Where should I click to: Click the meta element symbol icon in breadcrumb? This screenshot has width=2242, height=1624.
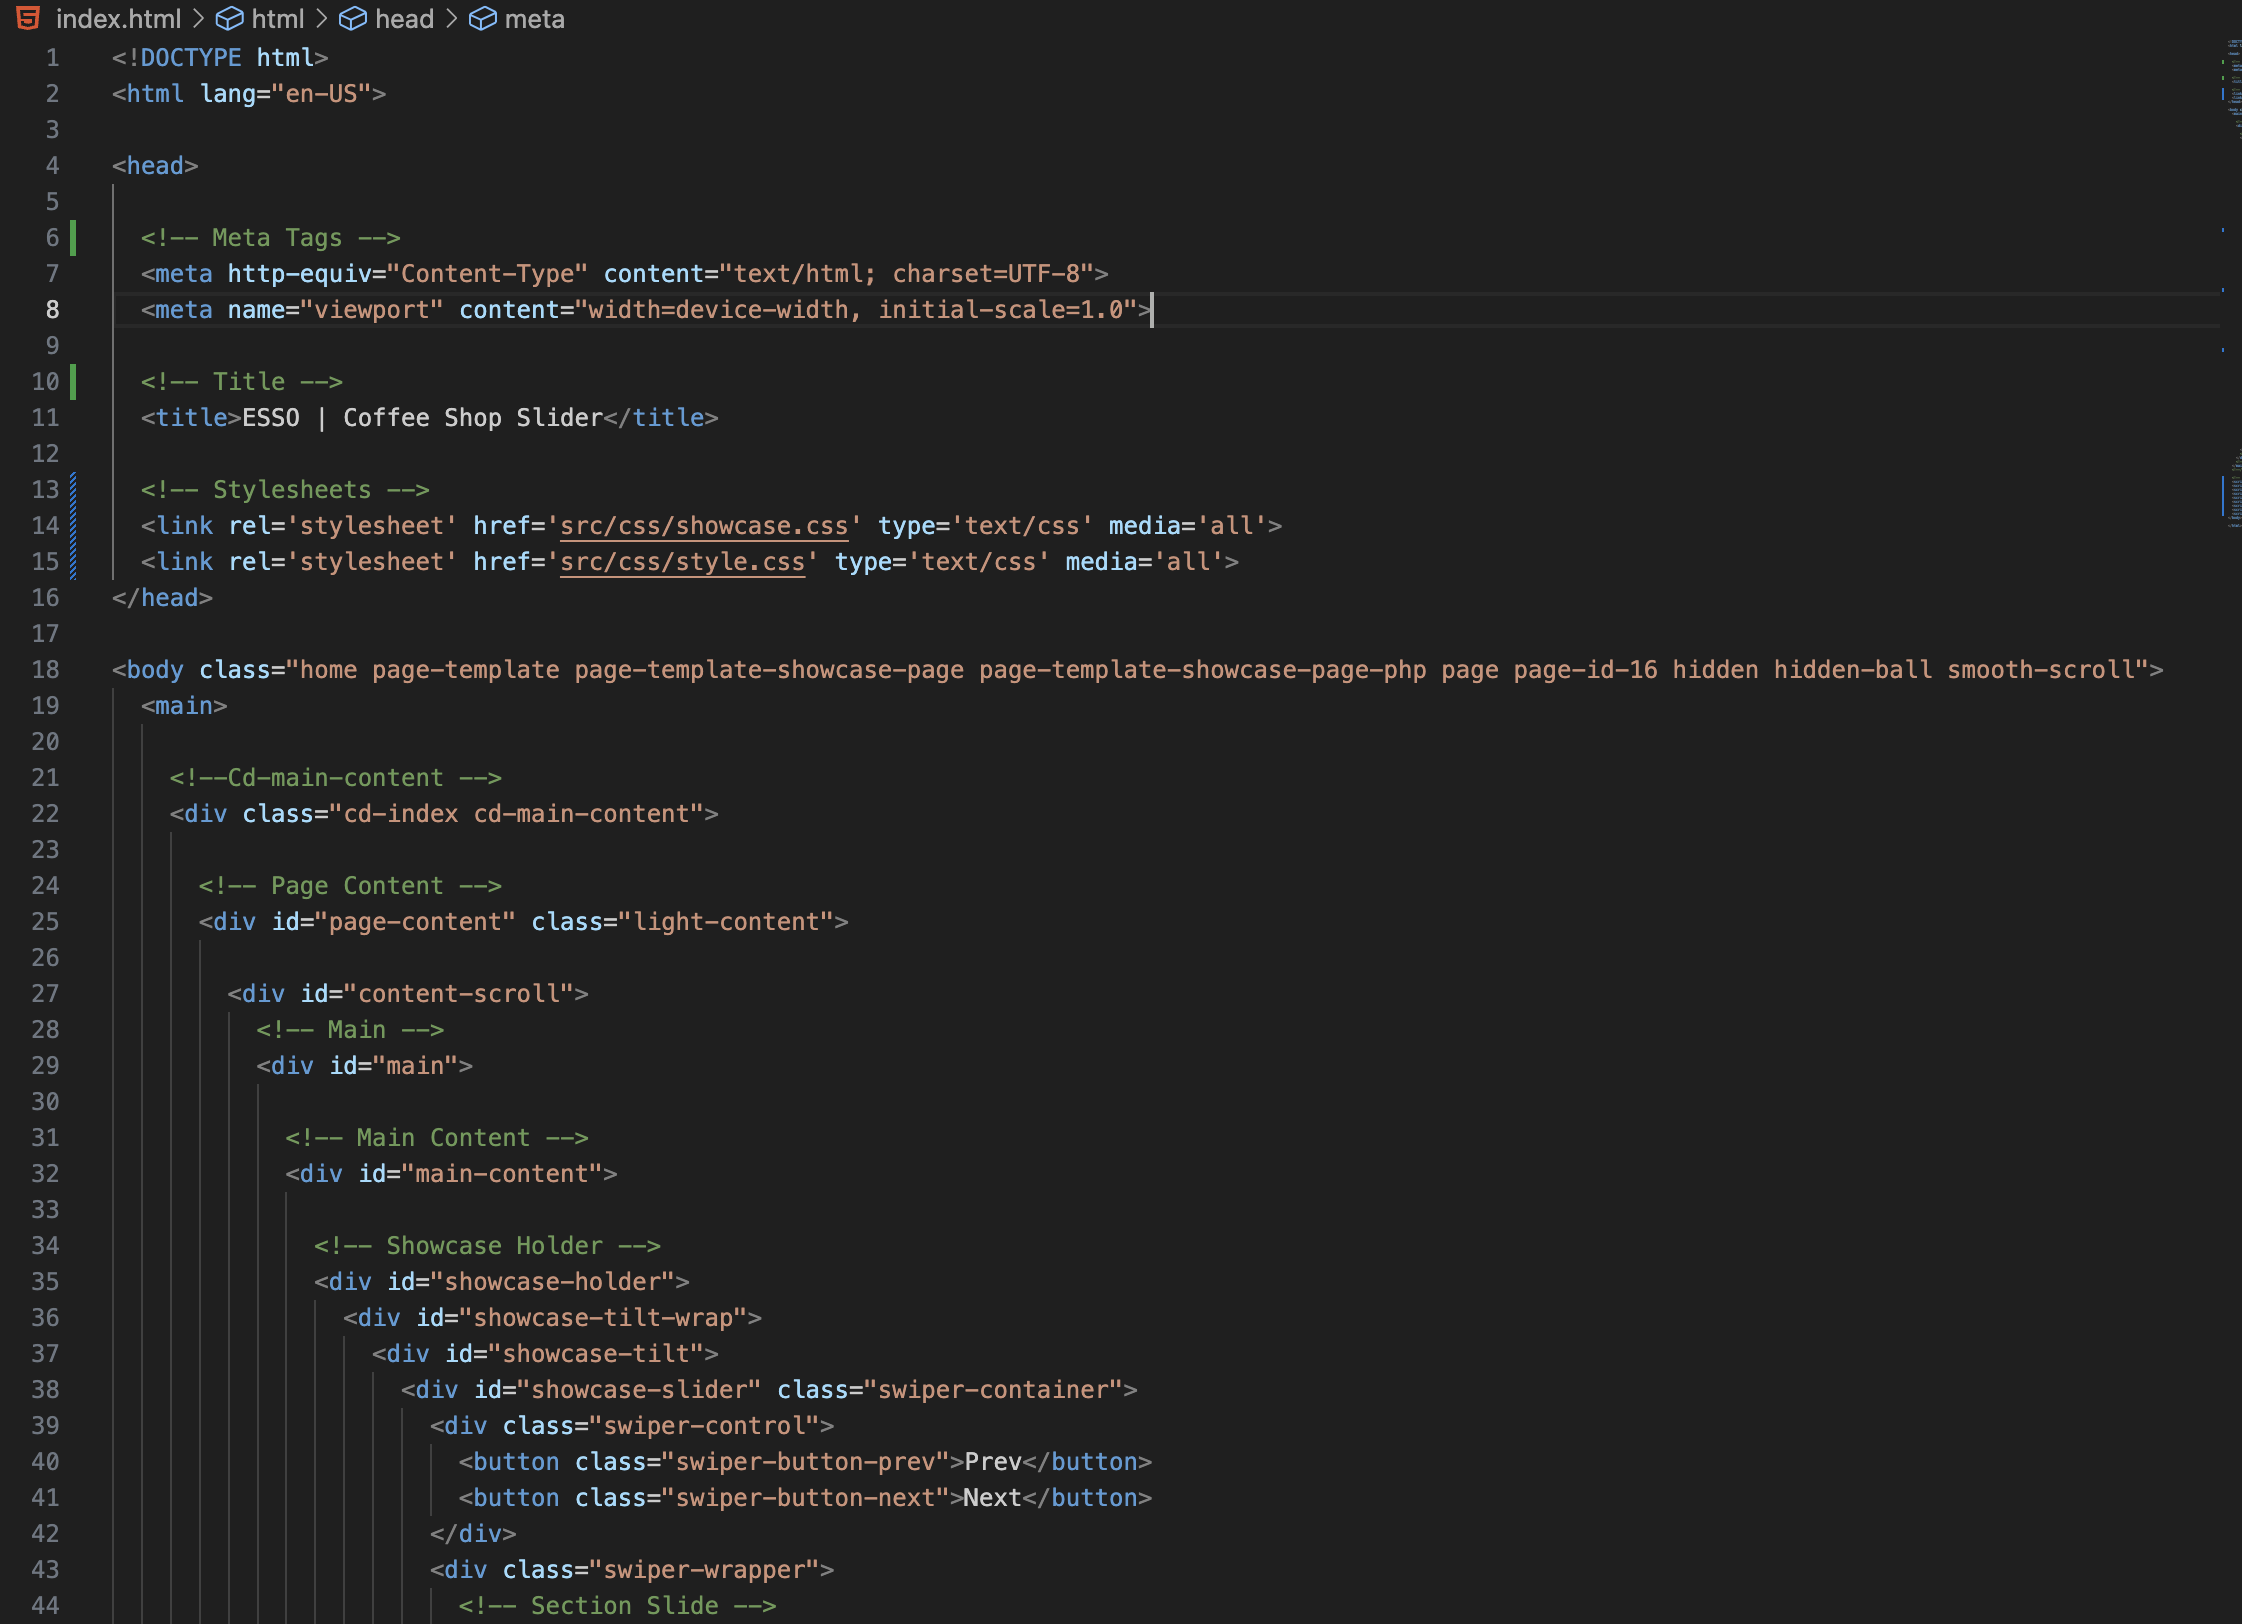[x=484, y=19]
